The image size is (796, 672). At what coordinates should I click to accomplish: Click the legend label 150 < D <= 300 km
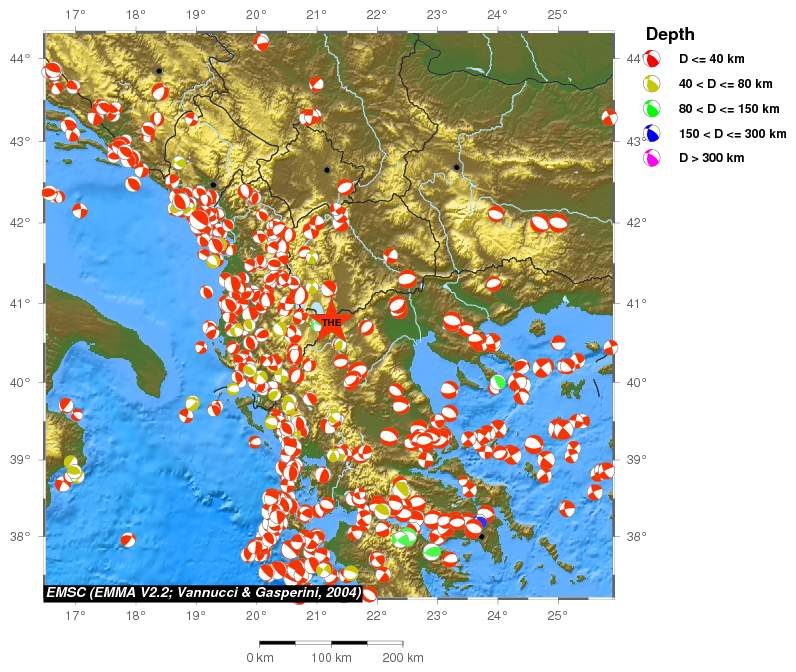(x=733, y=133)
